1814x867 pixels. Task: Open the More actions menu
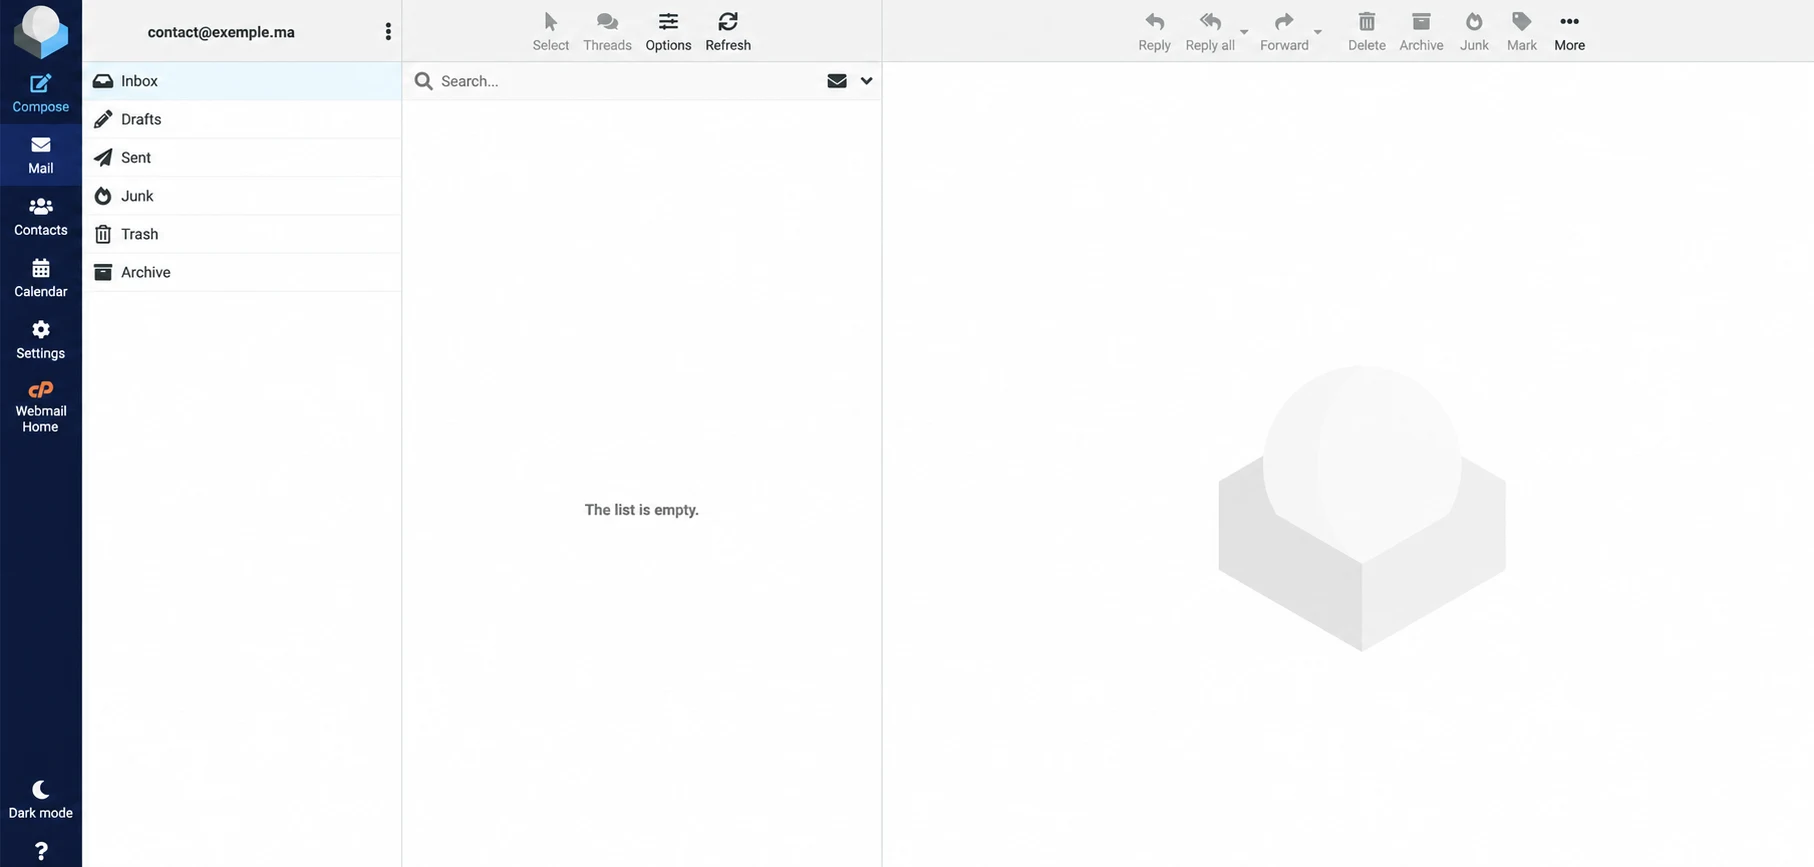tap(1570, 32)
